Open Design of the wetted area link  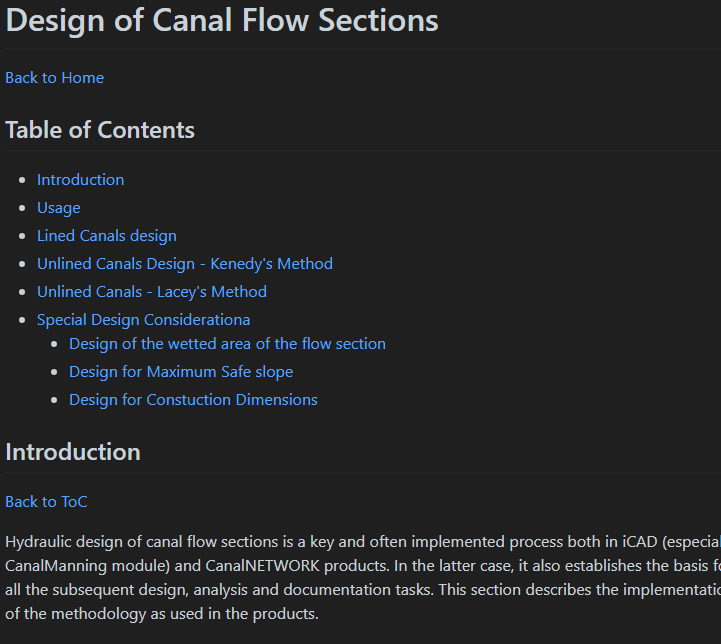coord(227,344)
